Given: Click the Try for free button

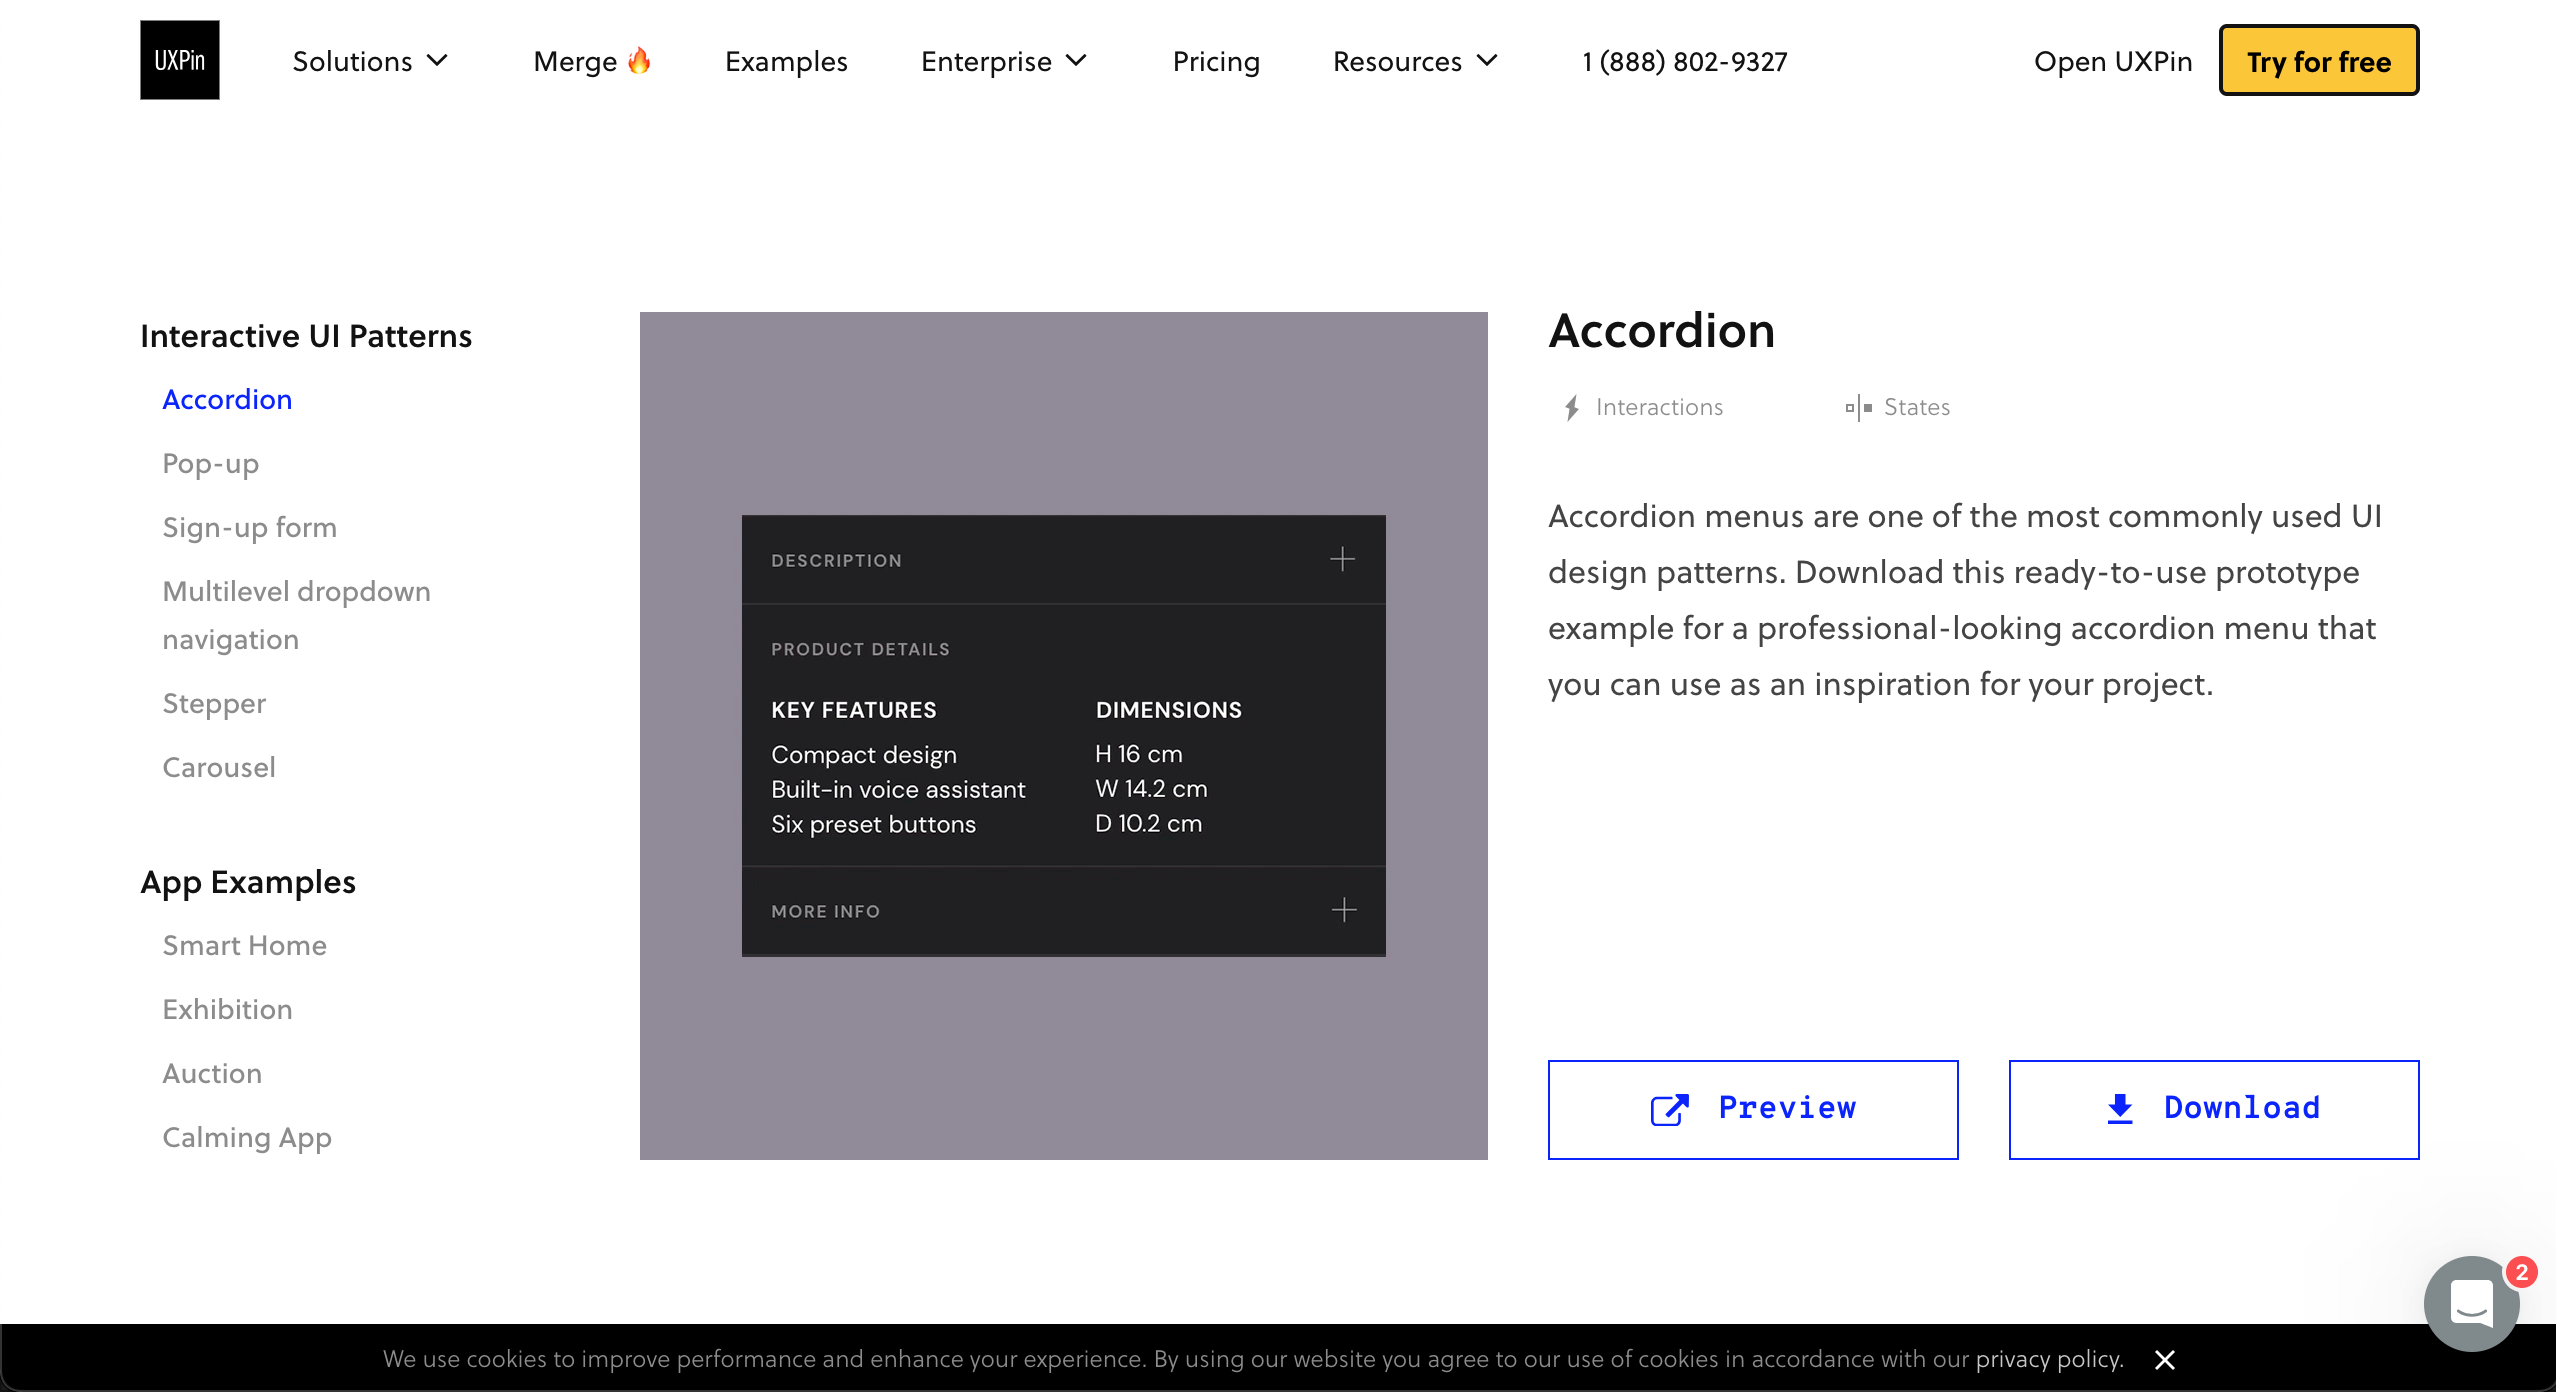Looking at the screenshot, I should coord(2318,61).
